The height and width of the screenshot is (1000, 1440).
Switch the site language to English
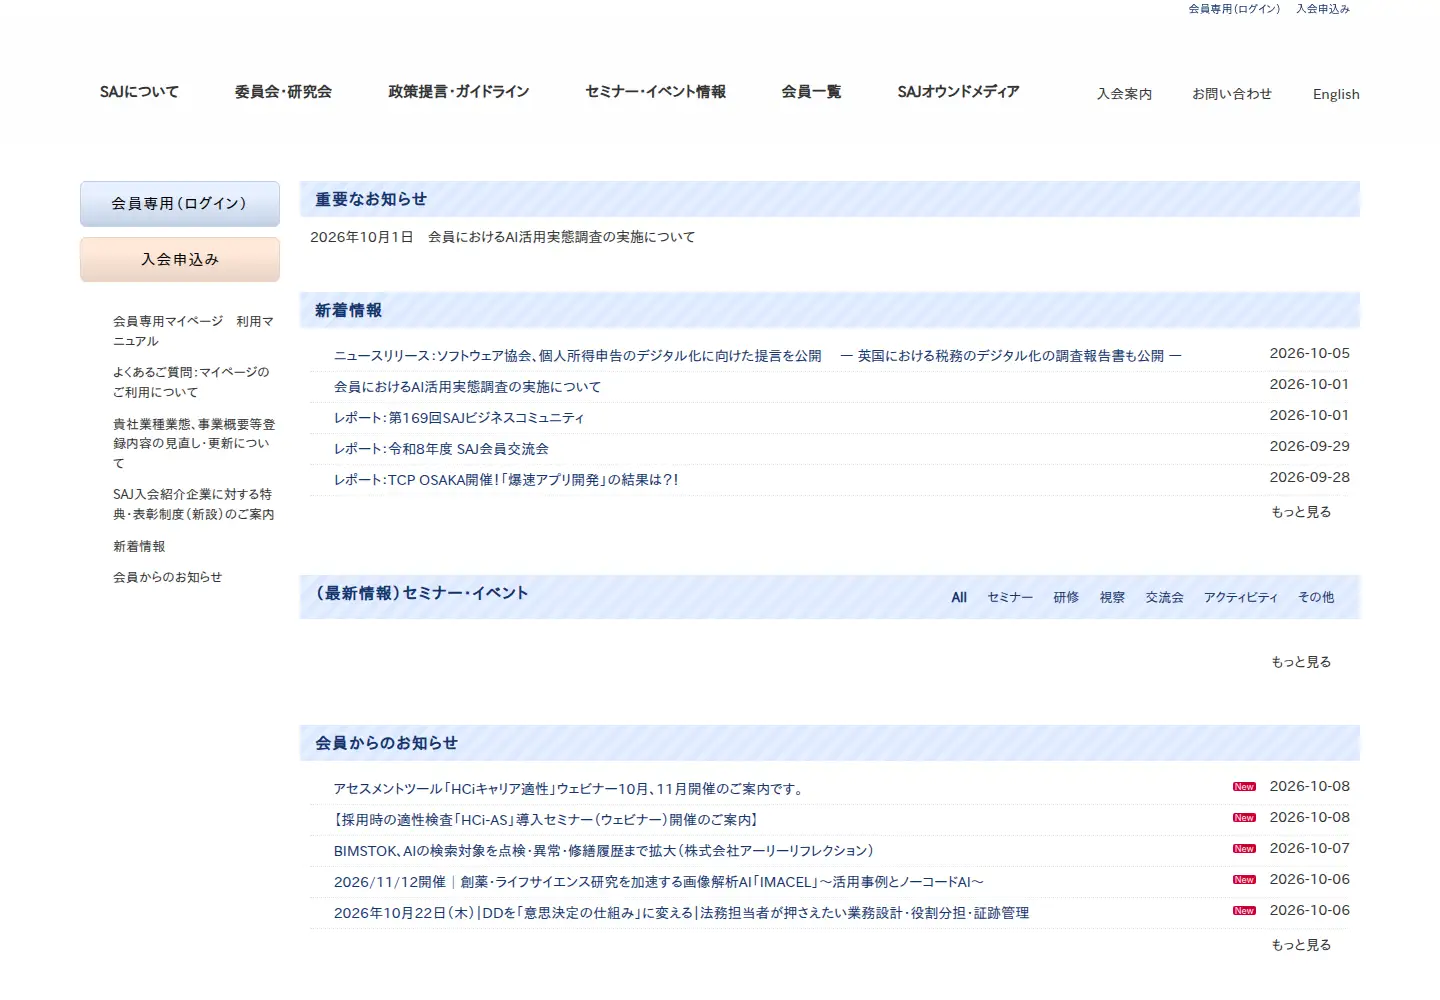click(x=1336, y=94)
